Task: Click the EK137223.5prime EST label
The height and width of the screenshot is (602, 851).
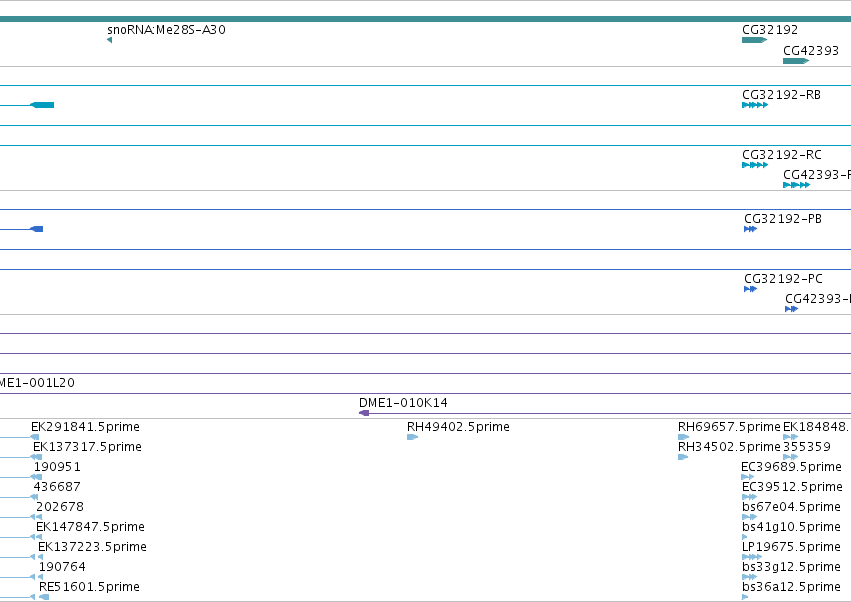Action: (x=92, y=547)
